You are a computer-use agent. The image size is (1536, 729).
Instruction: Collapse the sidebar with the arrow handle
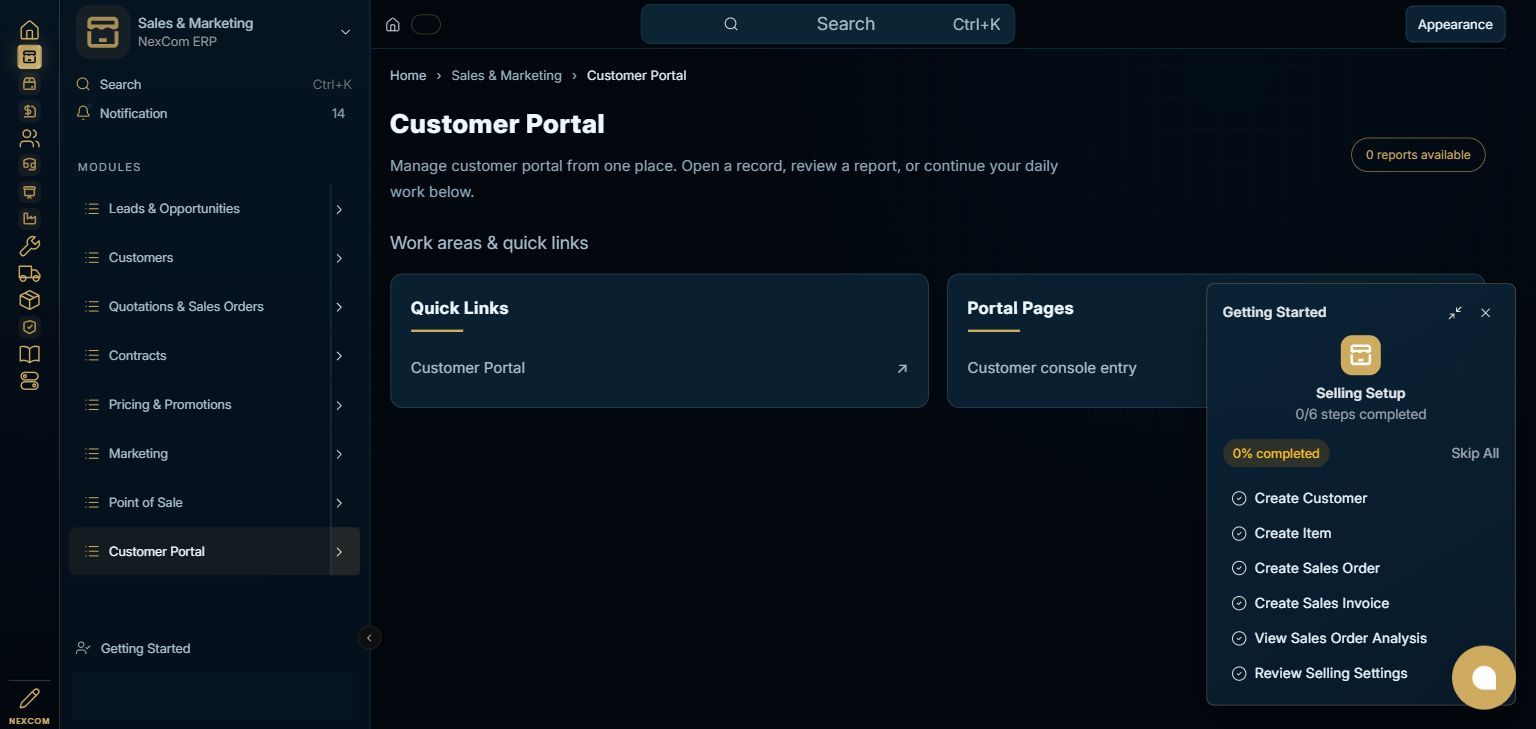pos(369,637)
